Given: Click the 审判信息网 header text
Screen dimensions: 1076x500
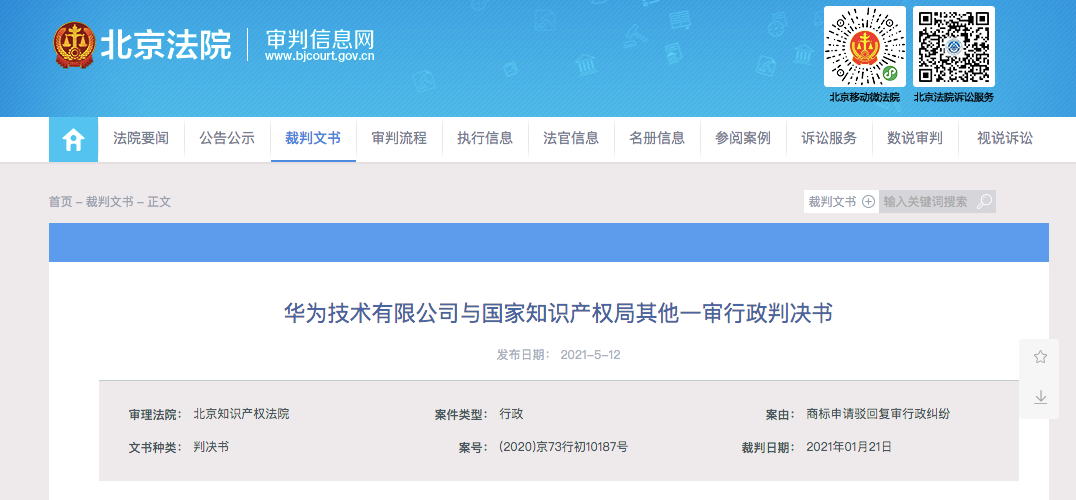Looking at the screenshot, I should (x=319, y=37).
